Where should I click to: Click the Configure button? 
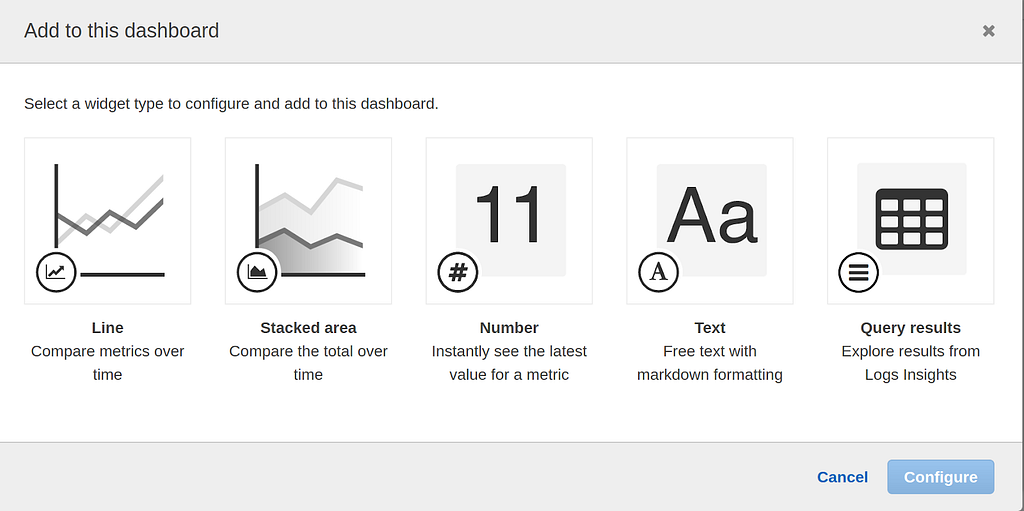coord(940,477)
